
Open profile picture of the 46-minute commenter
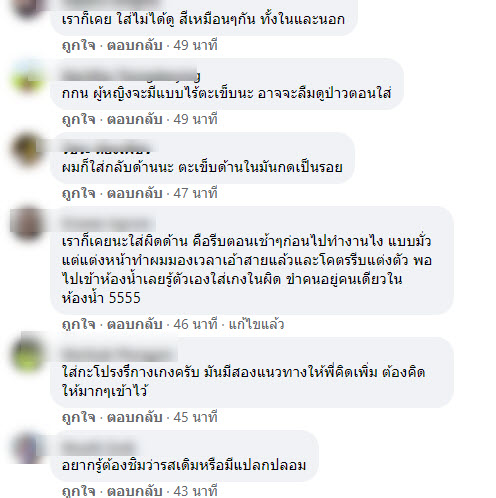click(x=27, y=224)
